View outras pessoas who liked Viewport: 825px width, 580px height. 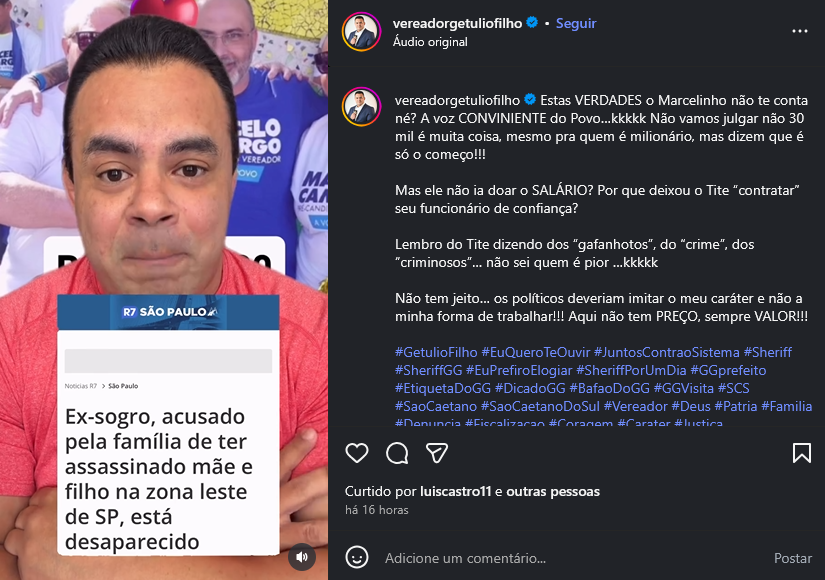tap(553, 492)
